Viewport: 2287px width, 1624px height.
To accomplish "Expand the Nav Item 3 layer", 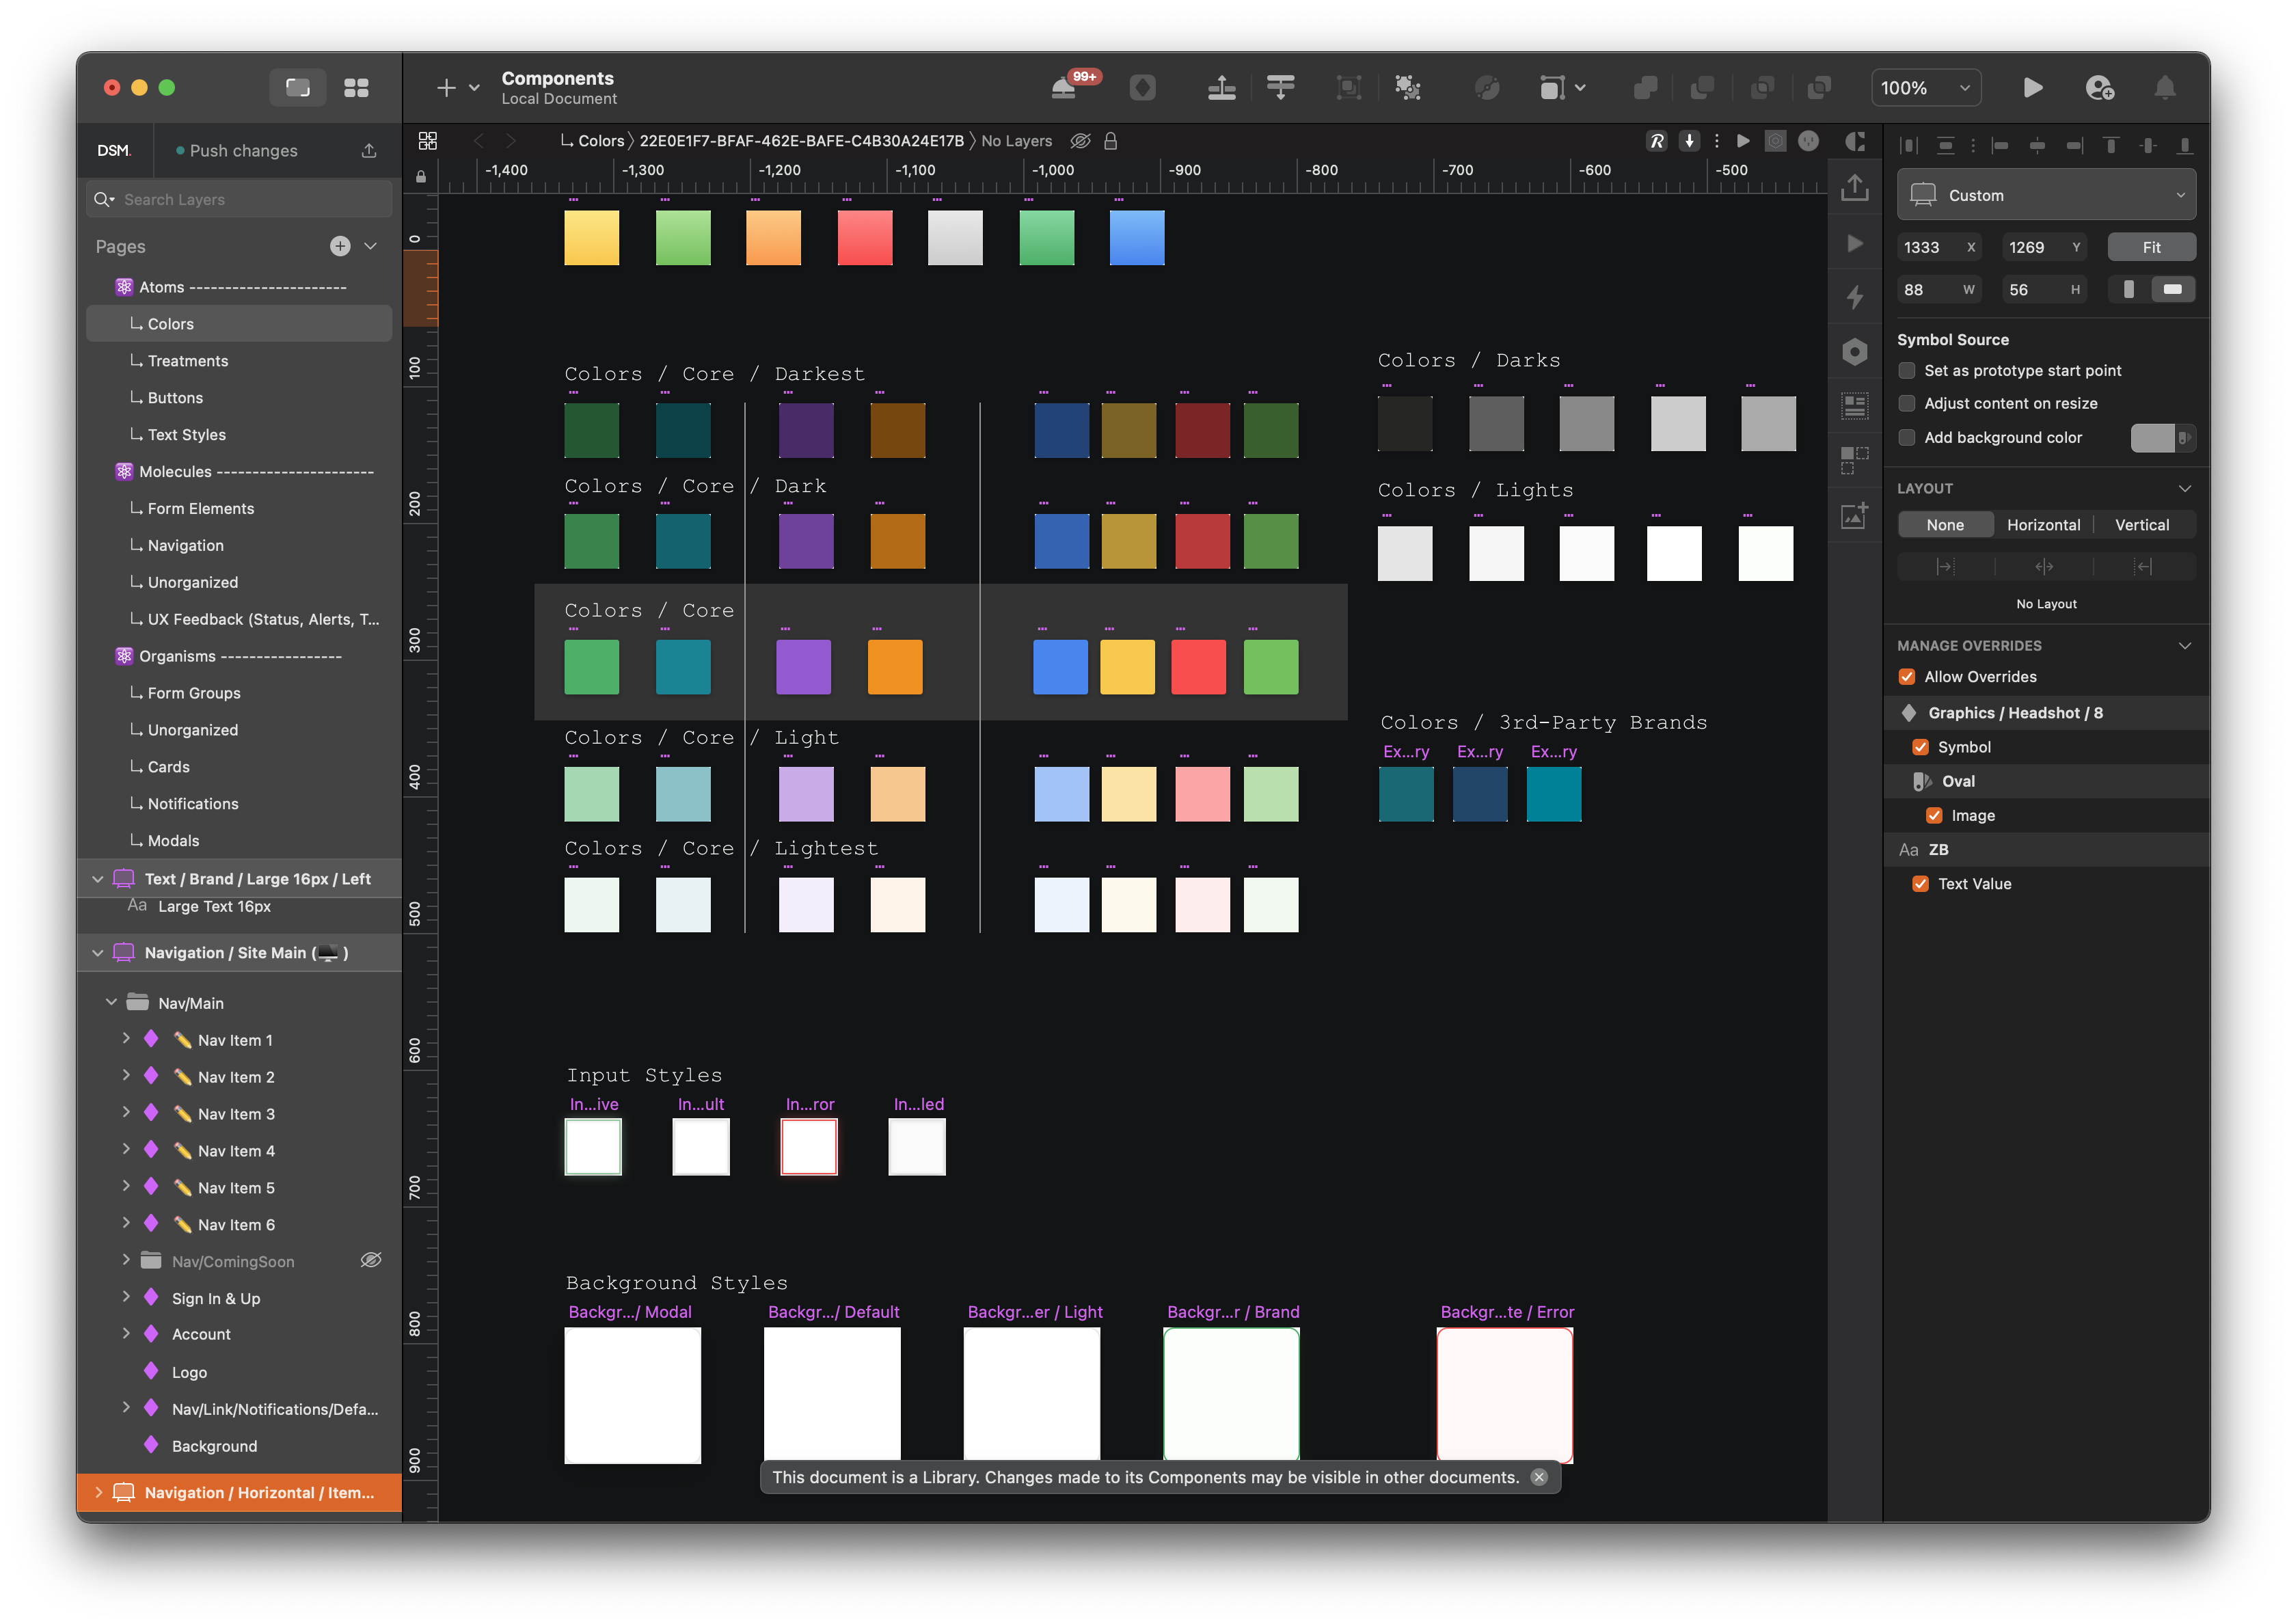I will pyautogui.click(x=126, y=1113).
